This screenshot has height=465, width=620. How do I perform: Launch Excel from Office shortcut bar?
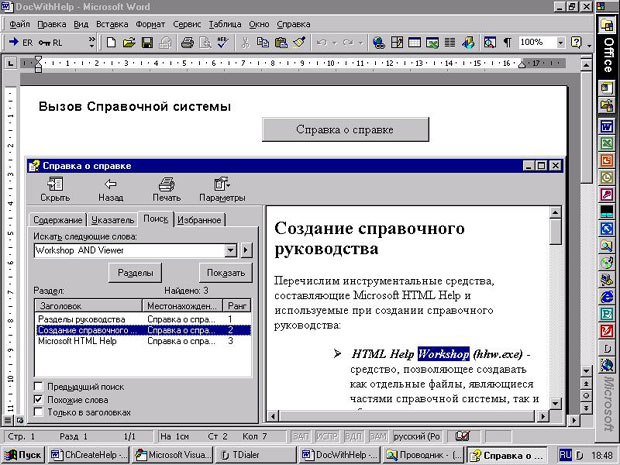click(607, 143)
